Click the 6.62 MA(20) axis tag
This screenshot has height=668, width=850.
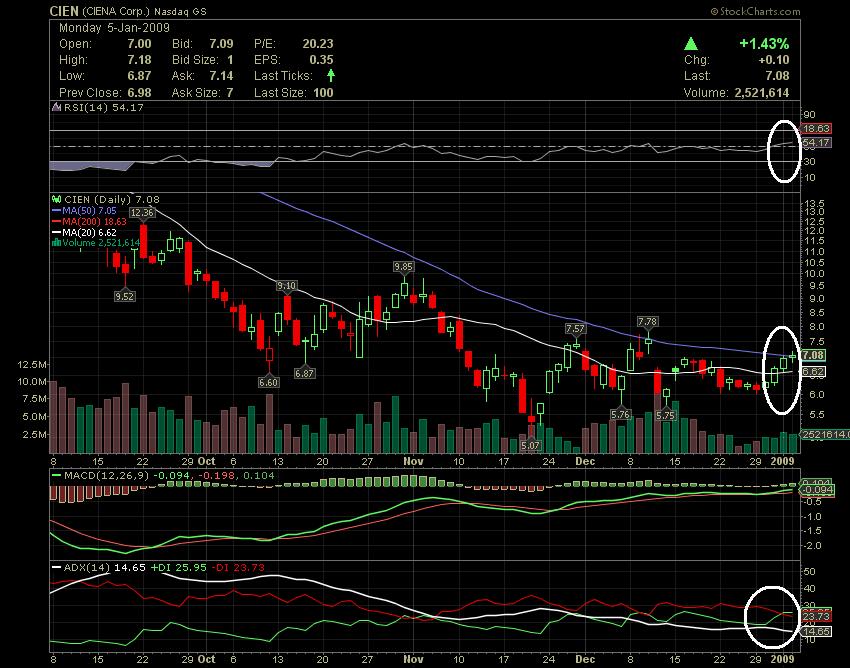tap(813, 372)
